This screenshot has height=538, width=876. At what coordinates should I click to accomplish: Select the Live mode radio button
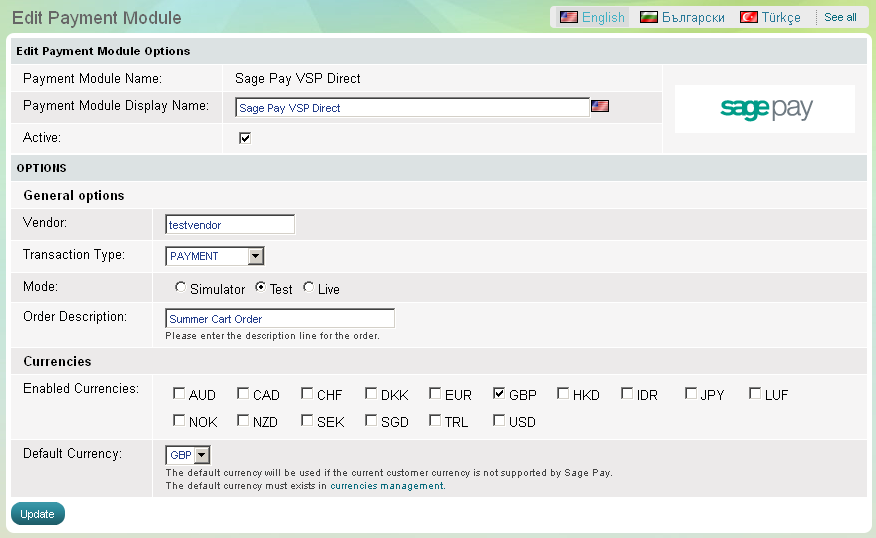pyautogui.click(x=309, y=288)
